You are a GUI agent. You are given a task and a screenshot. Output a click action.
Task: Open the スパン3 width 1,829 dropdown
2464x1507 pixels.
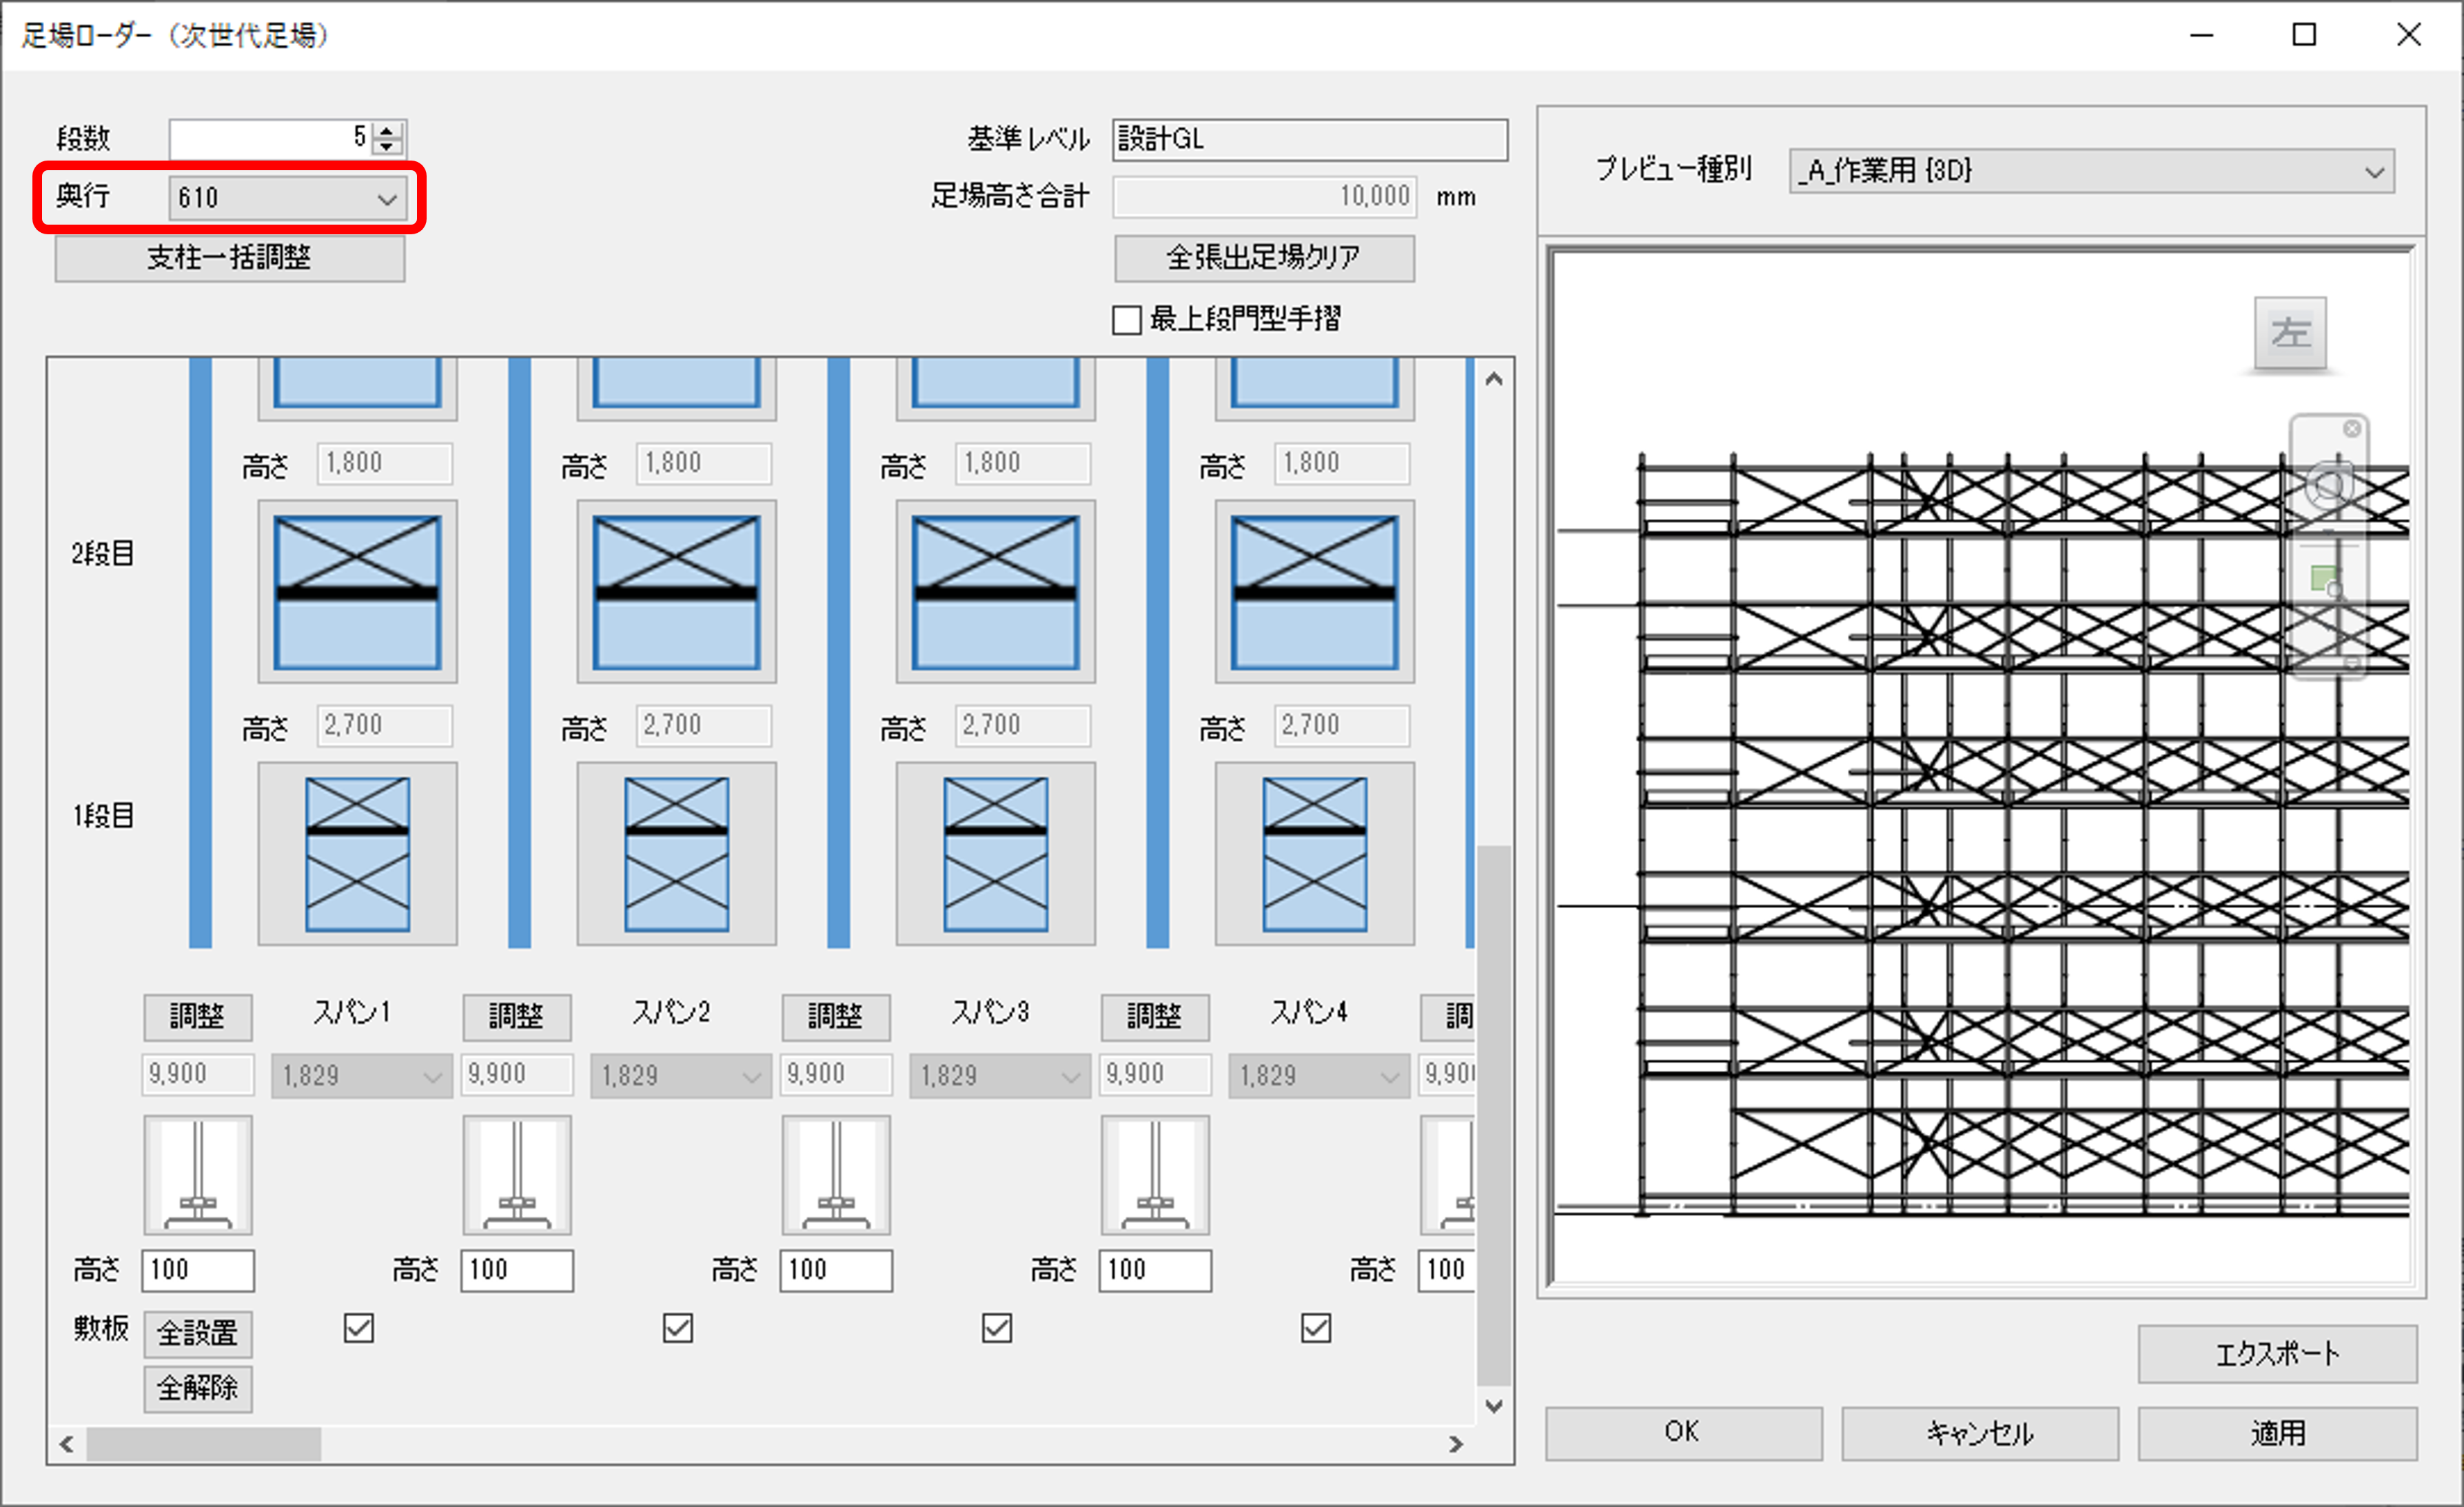1000,1076
